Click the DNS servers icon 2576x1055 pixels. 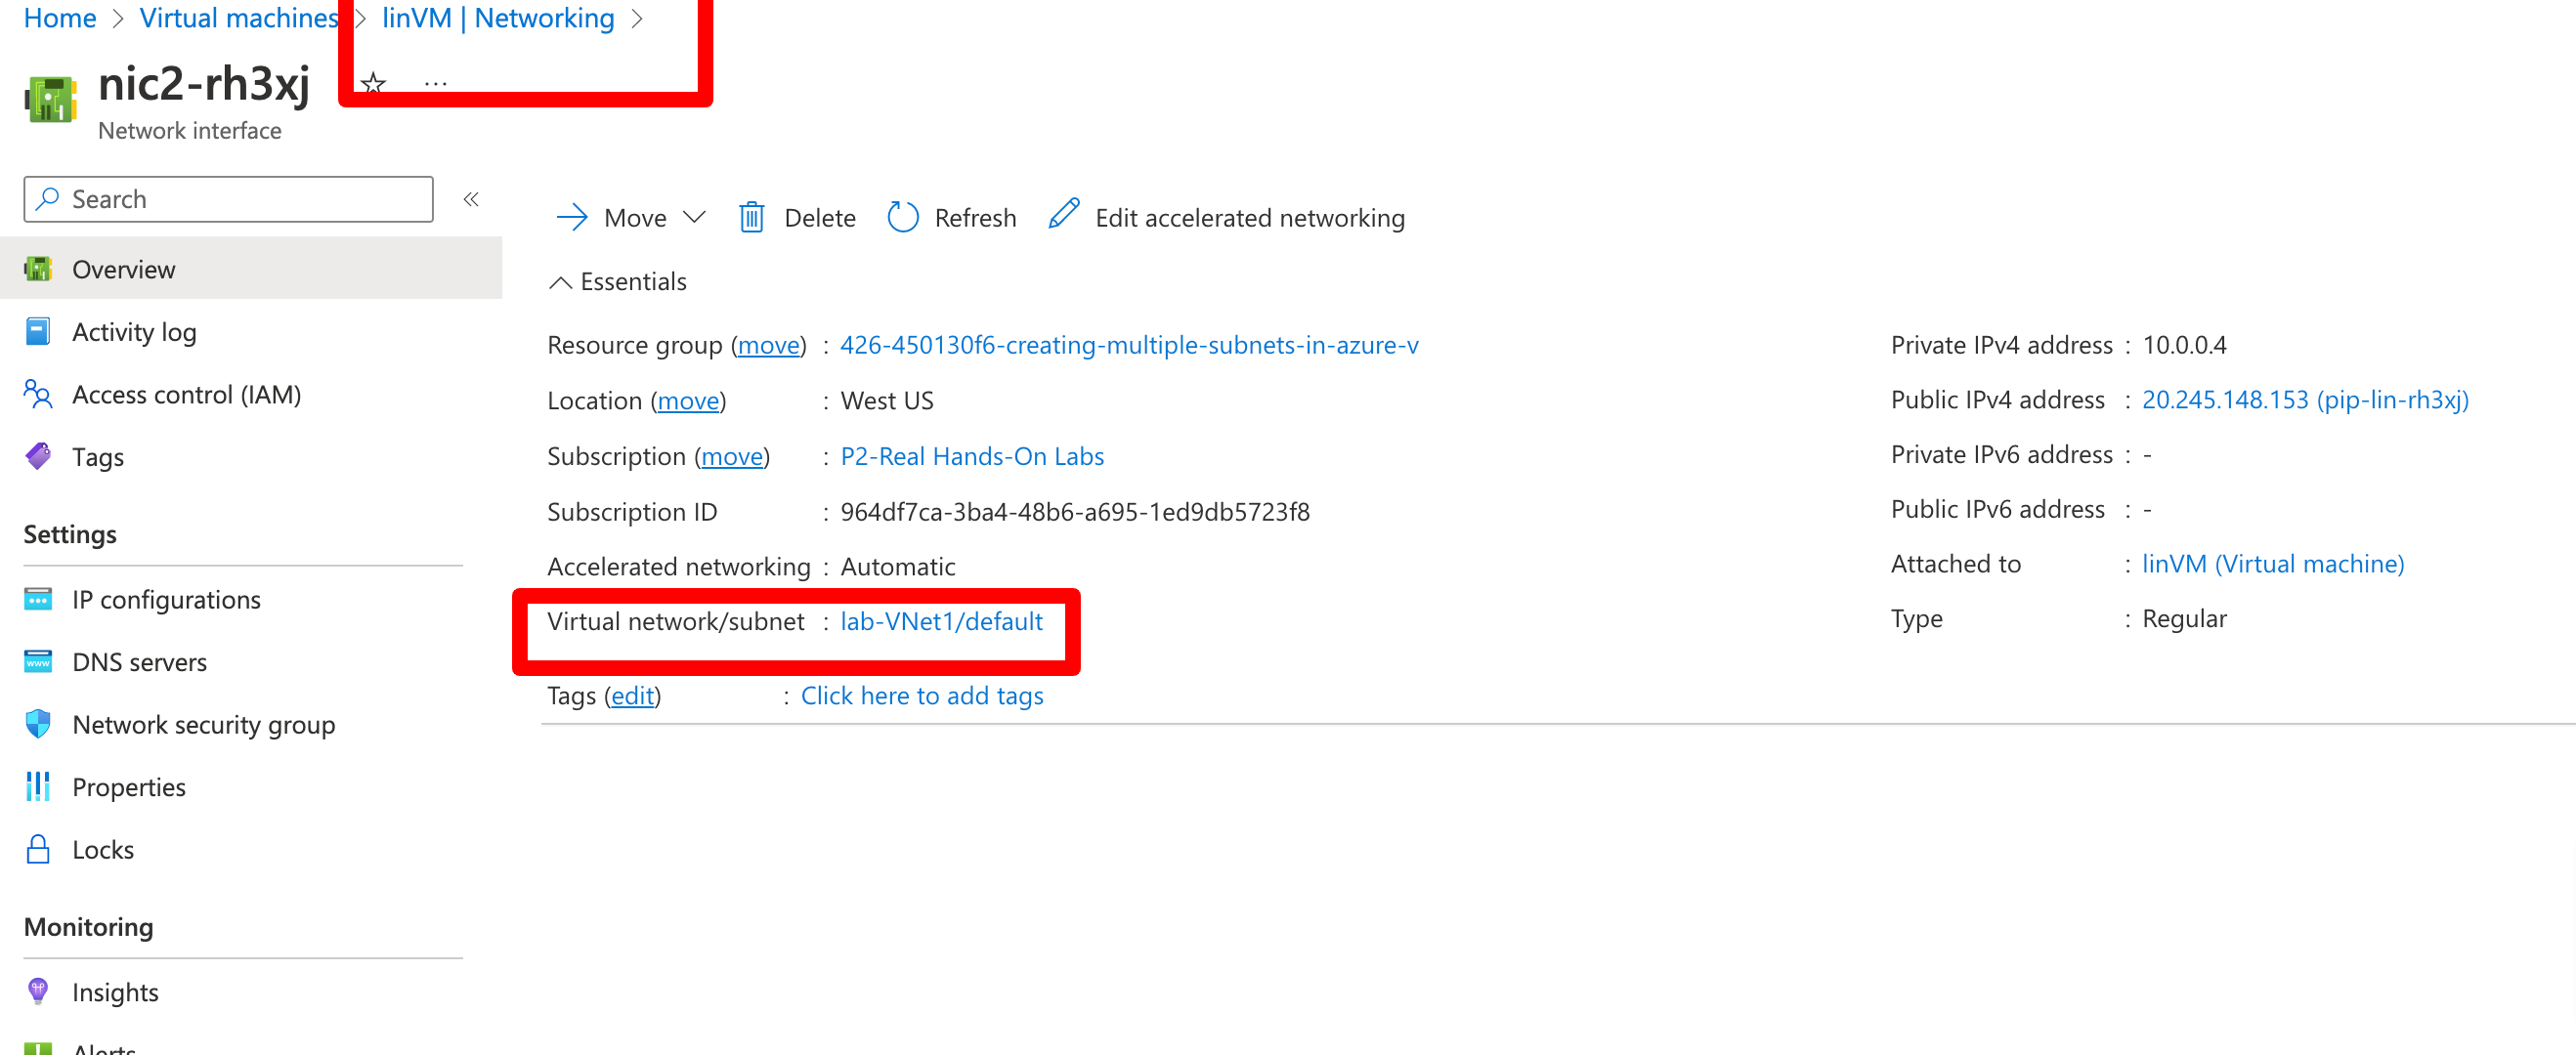click(38, 662)
